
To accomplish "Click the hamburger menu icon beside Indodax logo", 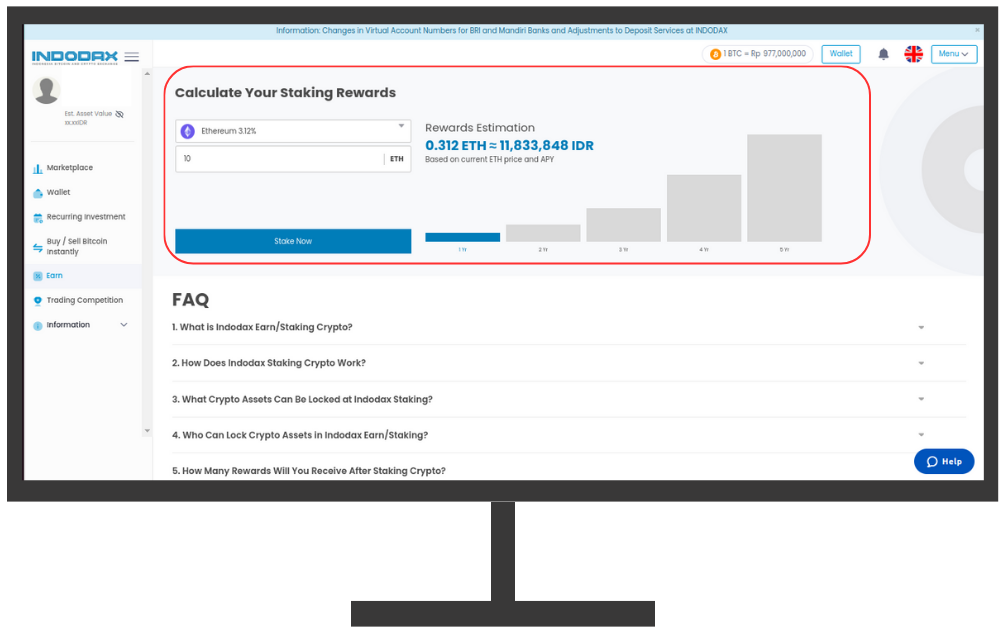I will [131, 57].
